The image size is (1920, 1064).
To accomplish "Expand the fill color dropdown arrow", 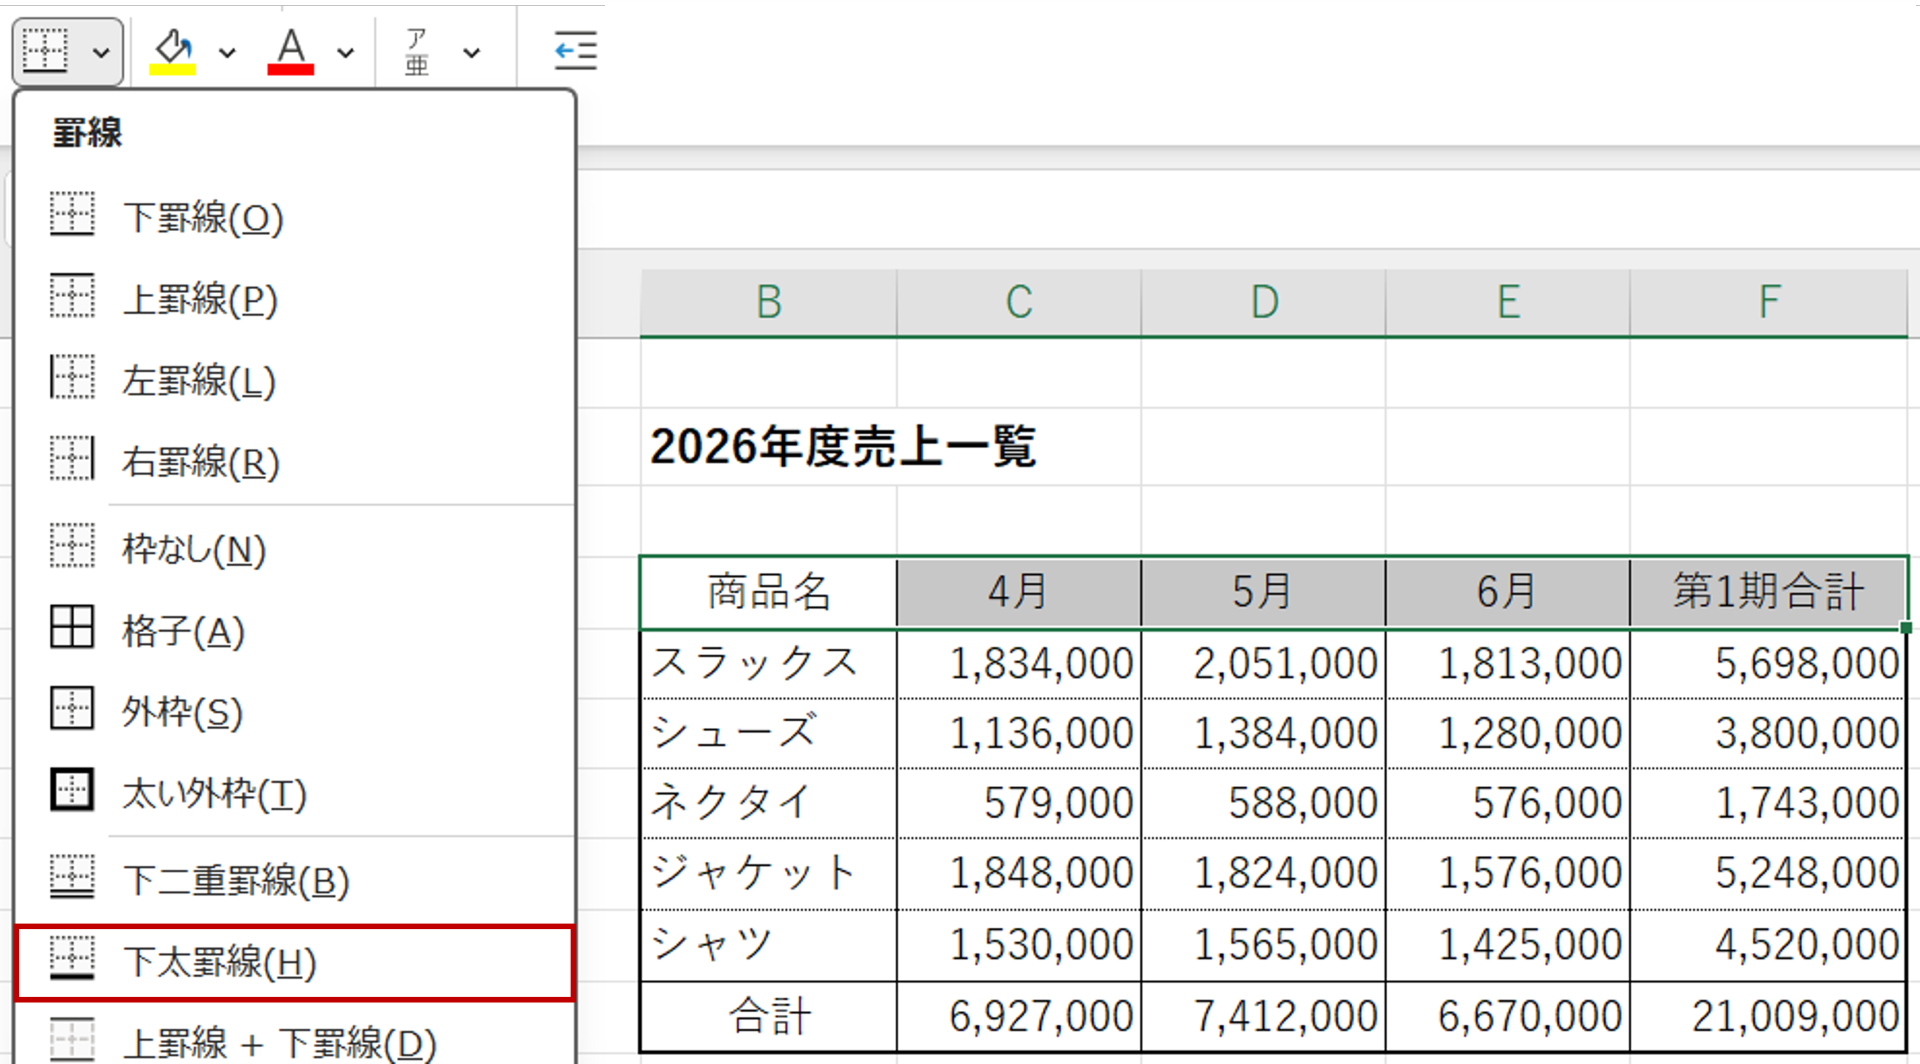I will coord(228,52).
